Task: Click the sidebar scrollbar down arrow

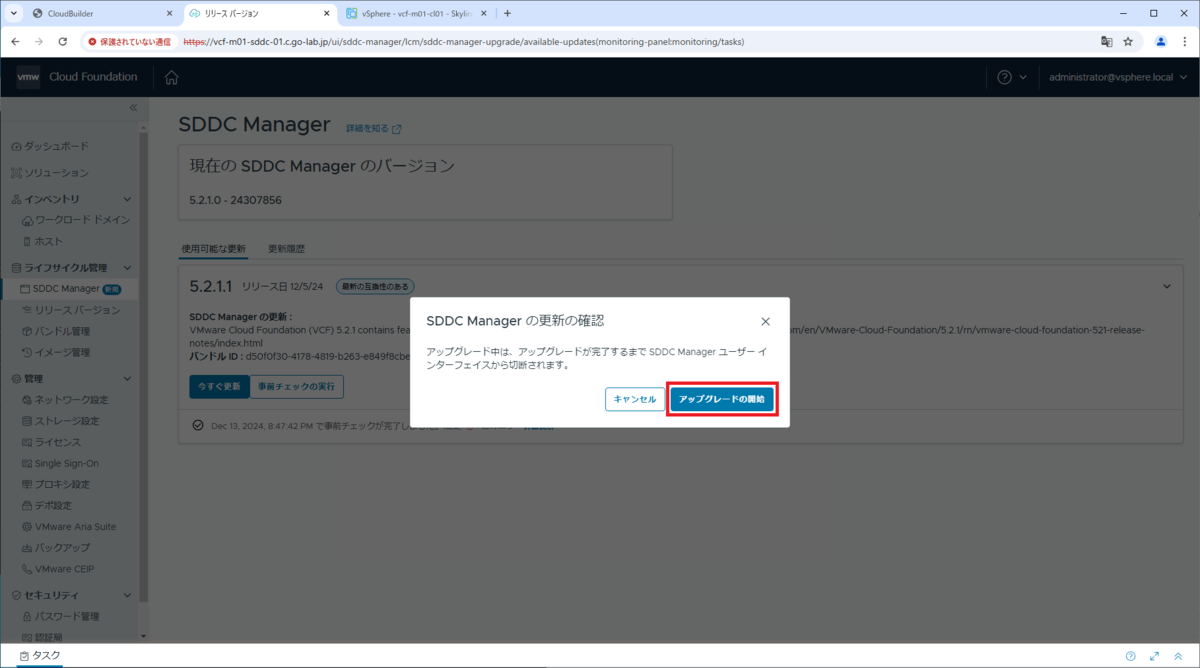Action: point(143,636)
